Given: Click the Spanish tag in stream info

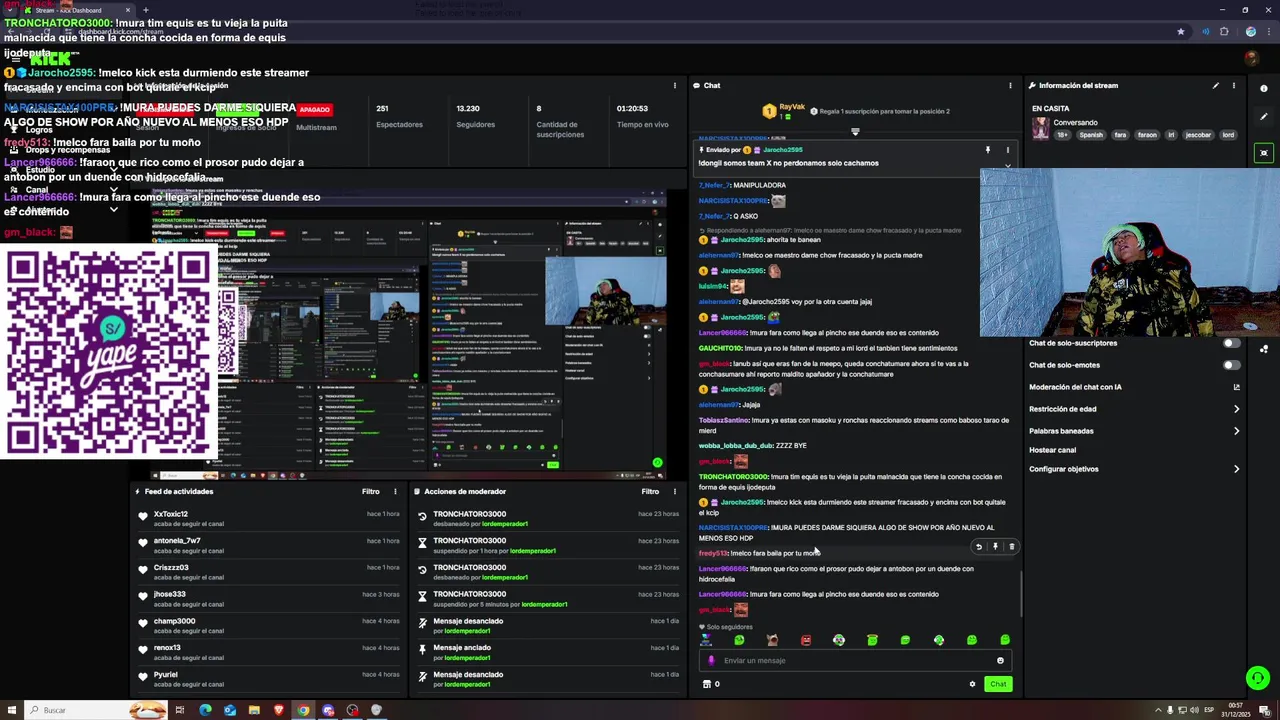Looking at the screenshot, I should [1091, 135].
